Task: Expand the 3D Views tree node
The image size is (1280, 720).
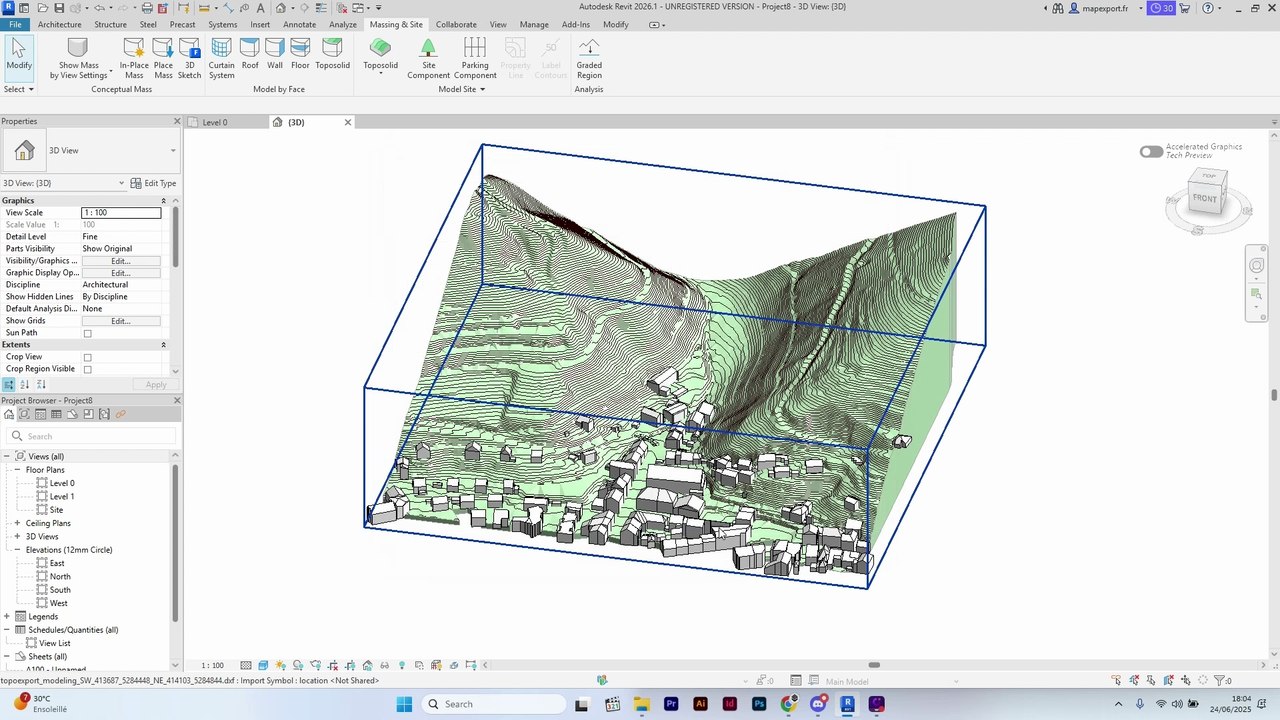Action: 17,537
